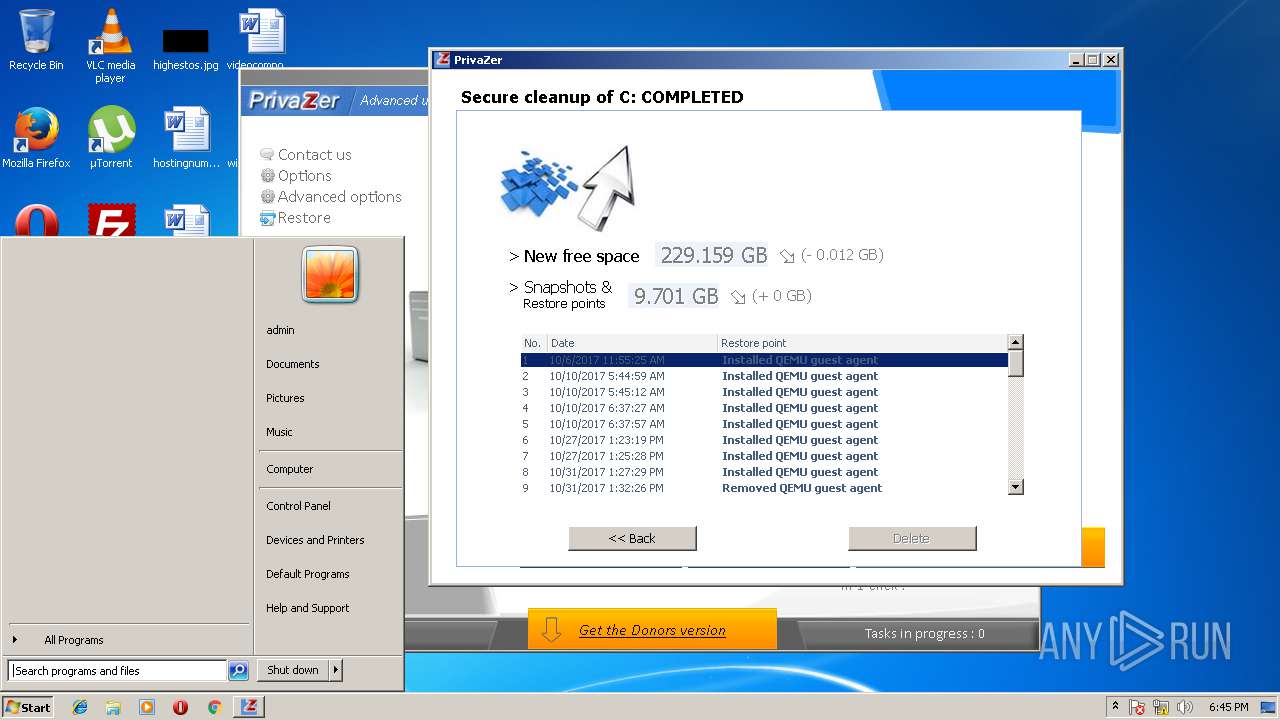Click Restore link in PrivaZer sidebar
This screenshot has width=1280, height=720.
(304, 217)
